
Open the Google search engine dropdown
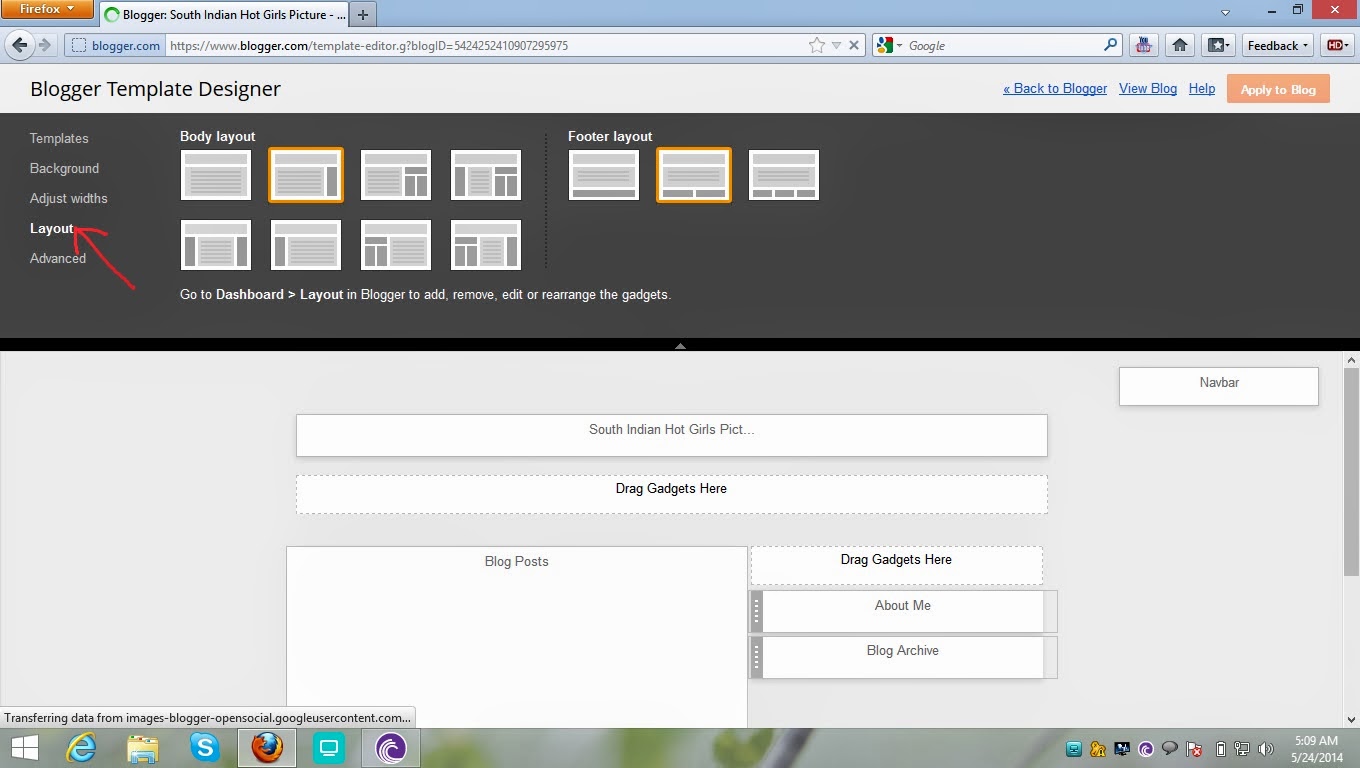click(889, 45)
